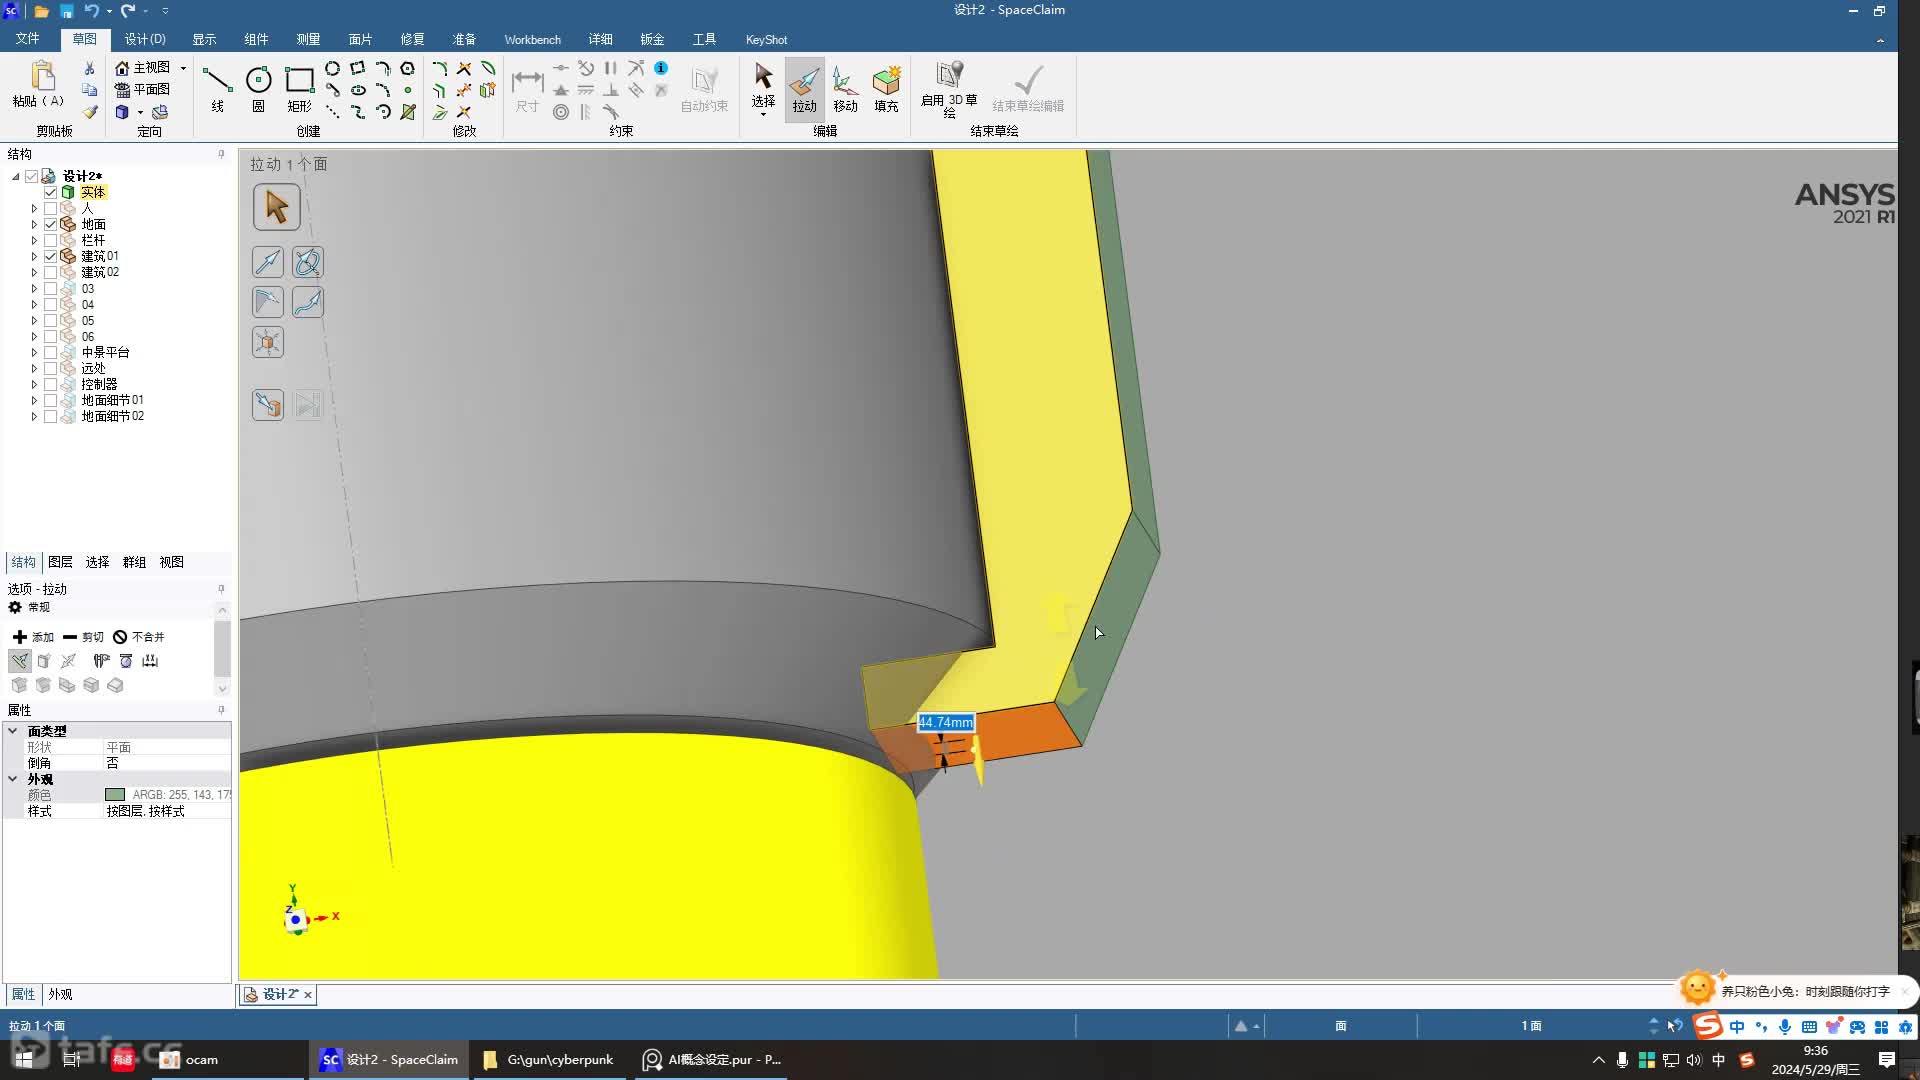Click the 样式 value 按图层, 按样式
The width and height of the screenshot is (1920, 1080).
146,811
